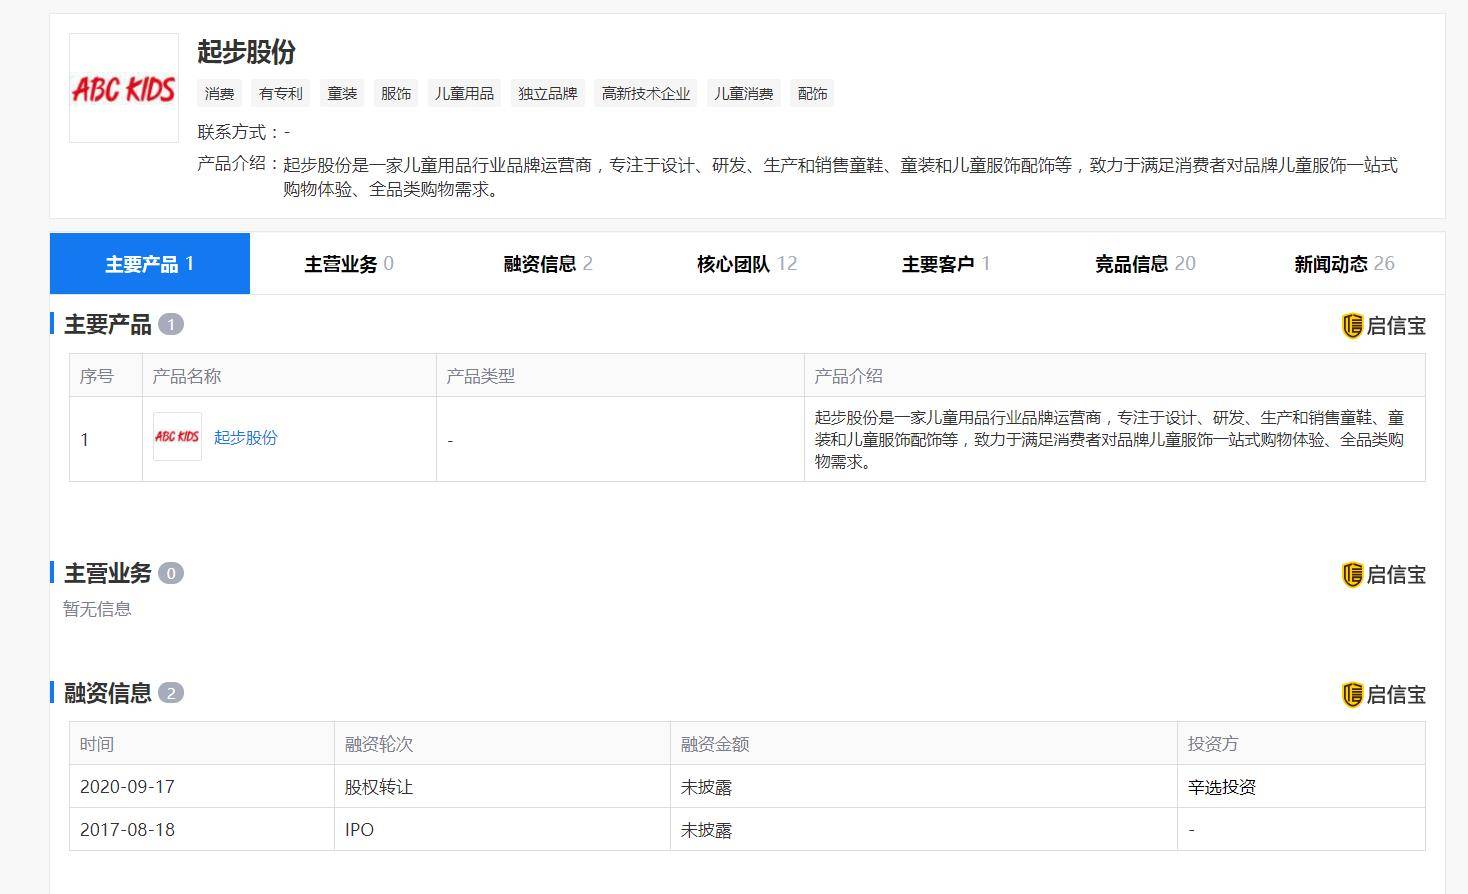This screenshot has width=1468, height=894.
Task: Open the 起步股份 product link
Action: click(x=245, y=437)
